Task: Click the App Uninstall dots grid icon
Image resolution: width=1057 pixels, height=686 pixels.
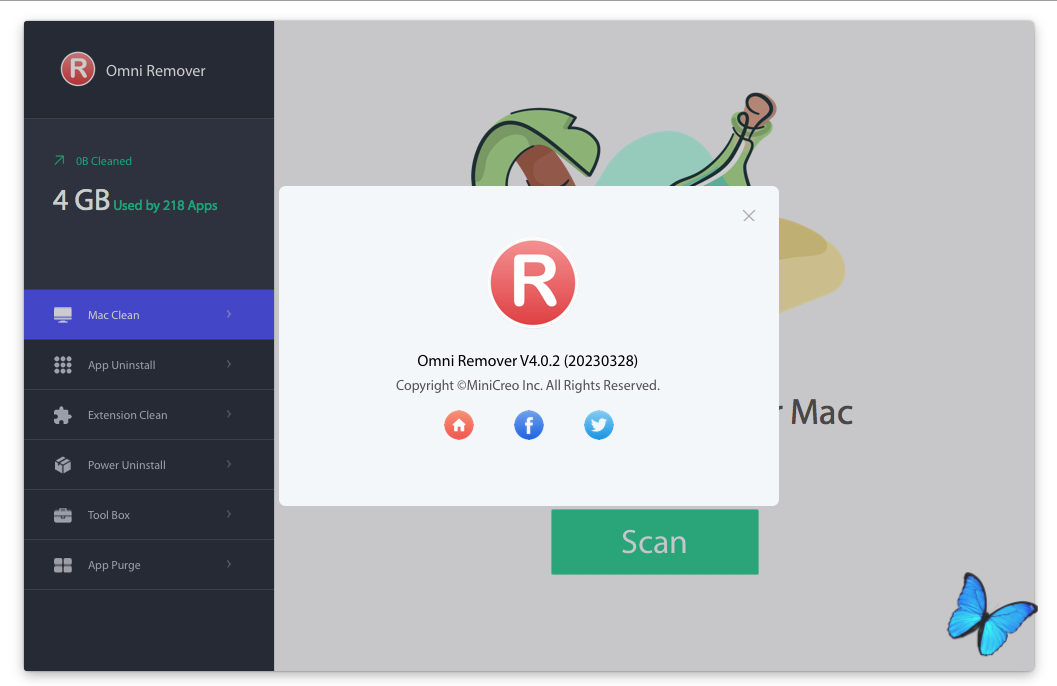Action: [63, 365]
